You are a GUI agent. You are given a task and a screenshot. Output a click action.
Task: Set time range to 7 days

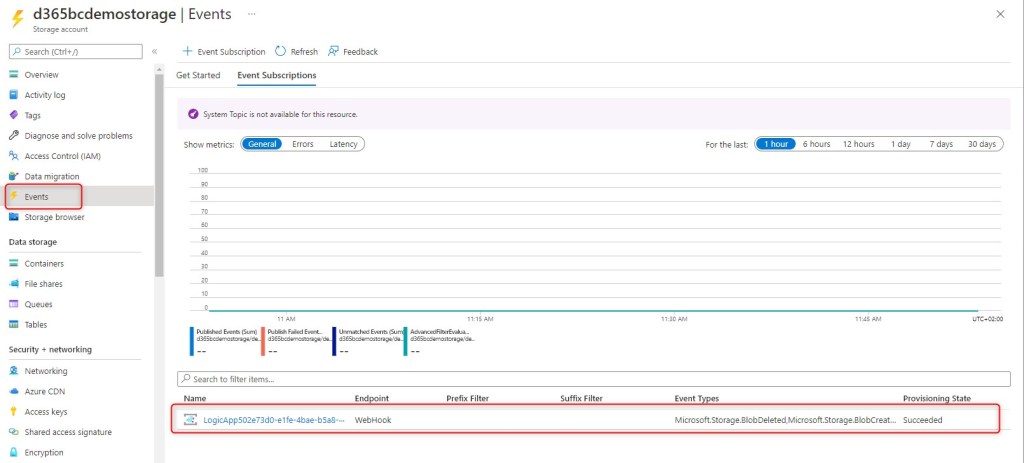tap(940, 144)
